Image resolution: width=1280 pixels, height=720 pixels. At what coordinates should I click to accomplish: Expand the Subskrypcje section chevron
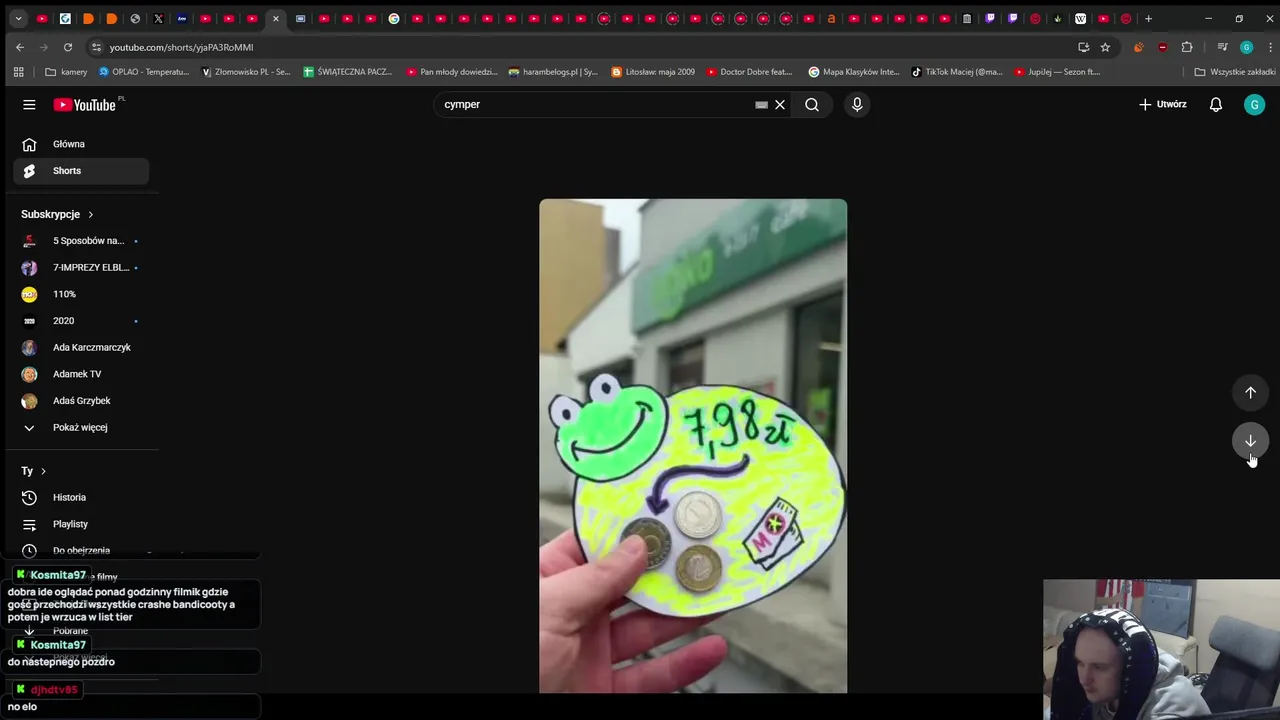(x=90, y=214)
